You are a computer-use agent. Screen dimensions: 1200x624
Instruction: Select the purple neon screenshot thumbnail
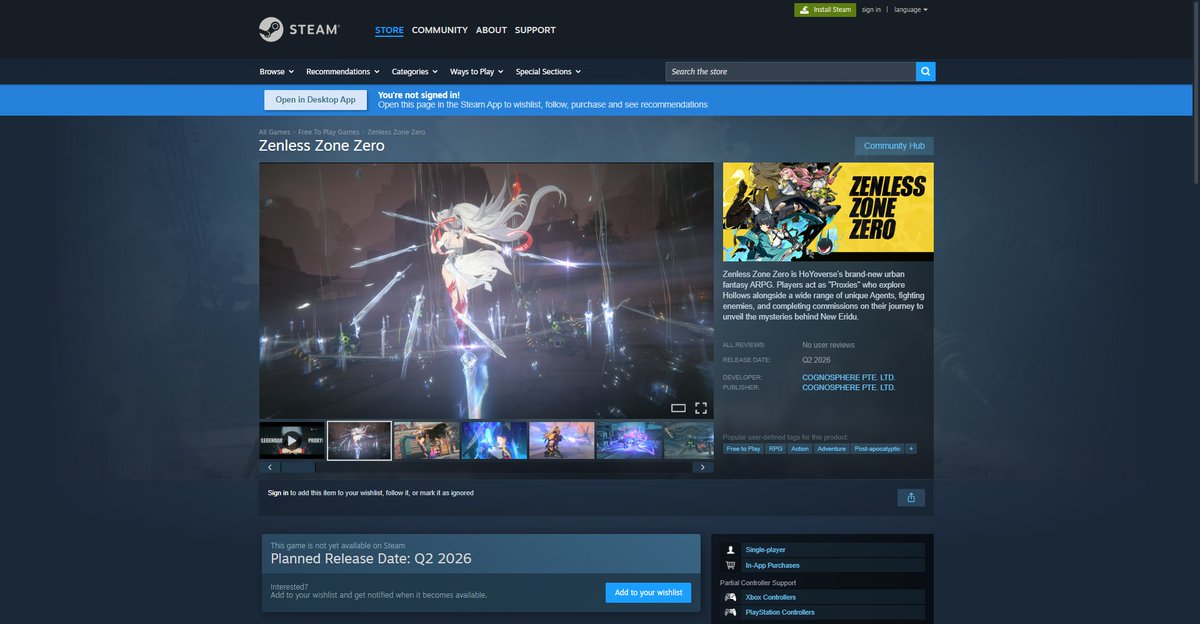(x=629, y=440)
